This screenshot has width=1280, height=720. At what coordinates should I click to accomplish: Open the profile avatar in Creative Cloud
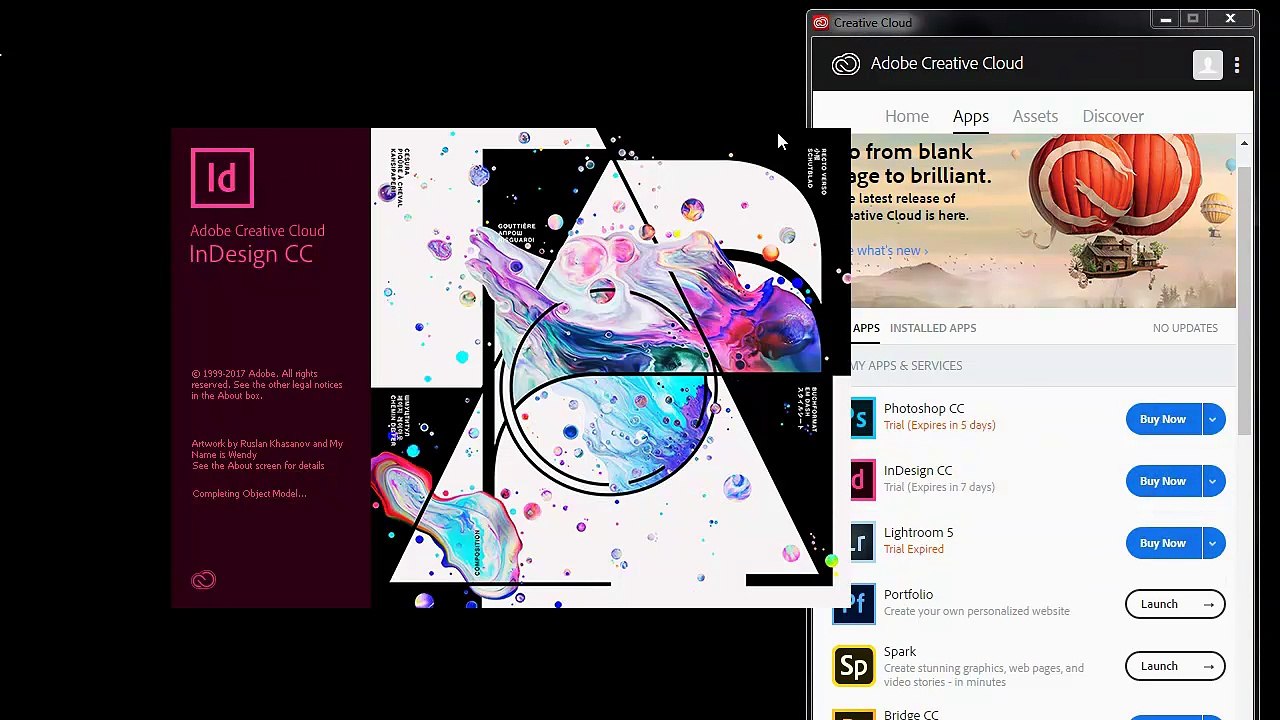[1208, 65]
